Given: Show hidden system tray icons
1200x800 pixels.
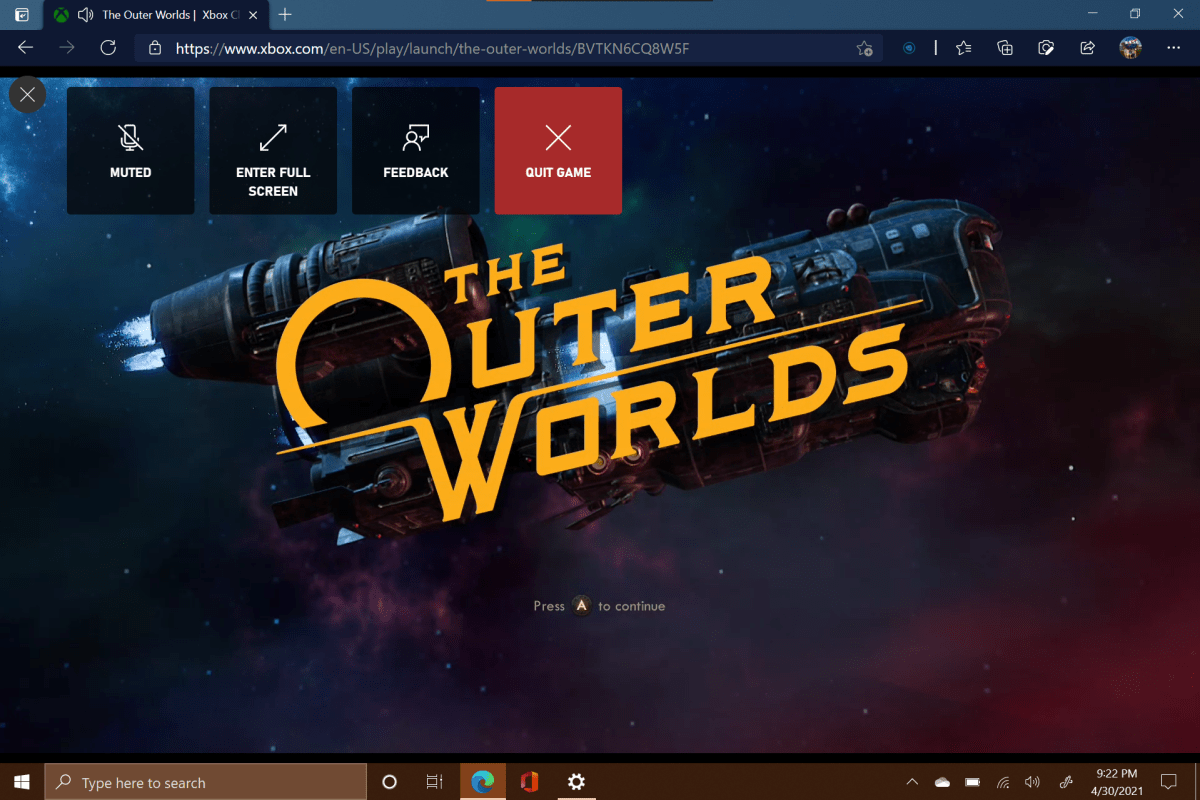Looking at the screenshot, I should click(x=912, y=782).
